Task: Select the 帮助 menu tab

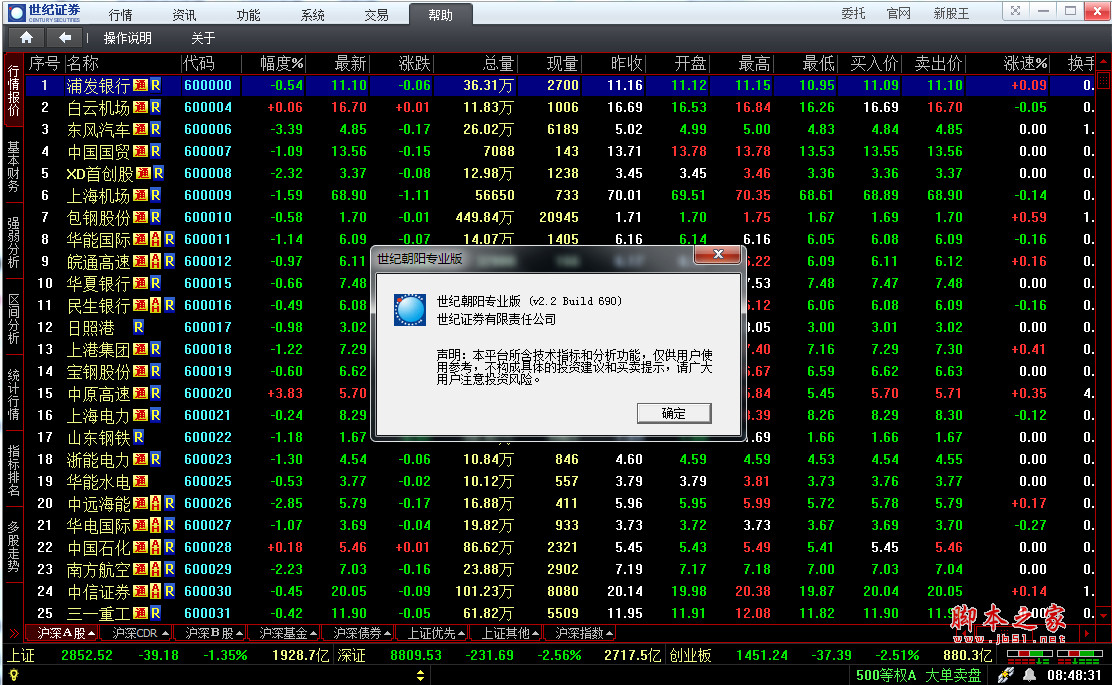Action: click(x=440, y=15)
